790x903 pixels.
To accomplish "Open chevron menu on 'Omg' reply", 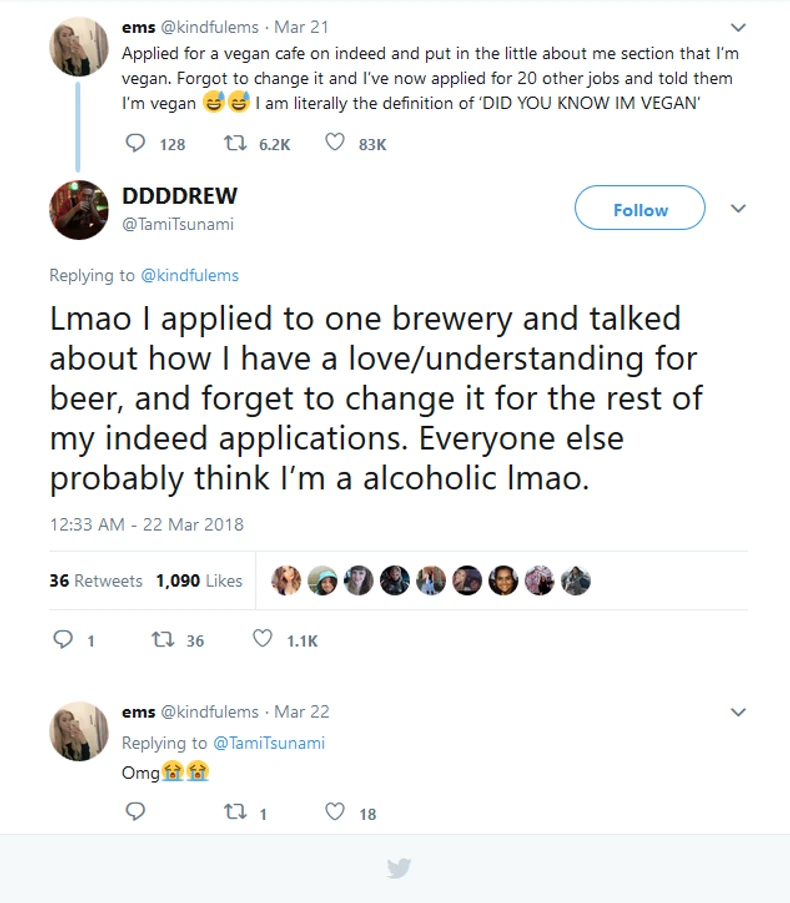I will [738, 713].
